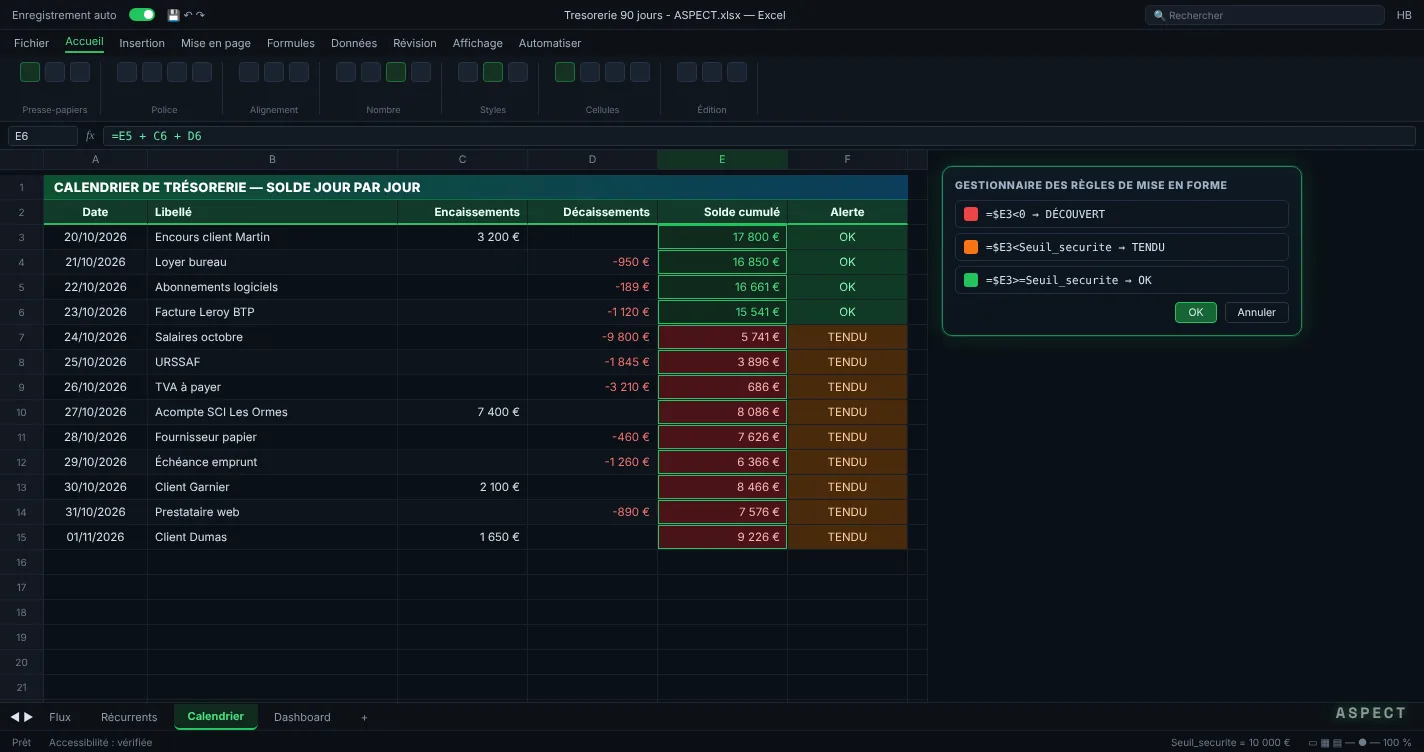Click the Rechercher search field
This screenshot has width=1424, height=752.
point(1265,15)
